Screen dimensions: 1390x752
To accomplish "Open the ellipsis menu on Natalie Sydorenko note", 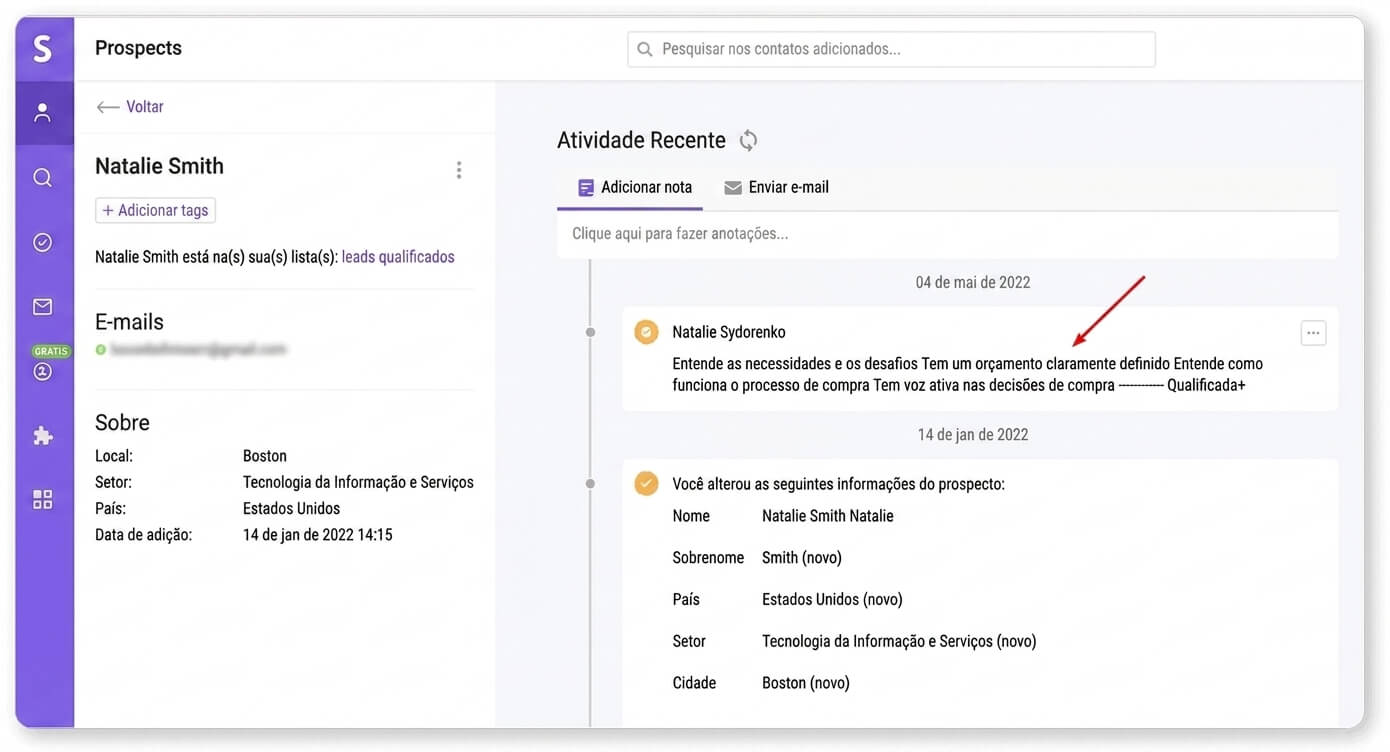I will pyautogui.click(x=1313, y=333).
